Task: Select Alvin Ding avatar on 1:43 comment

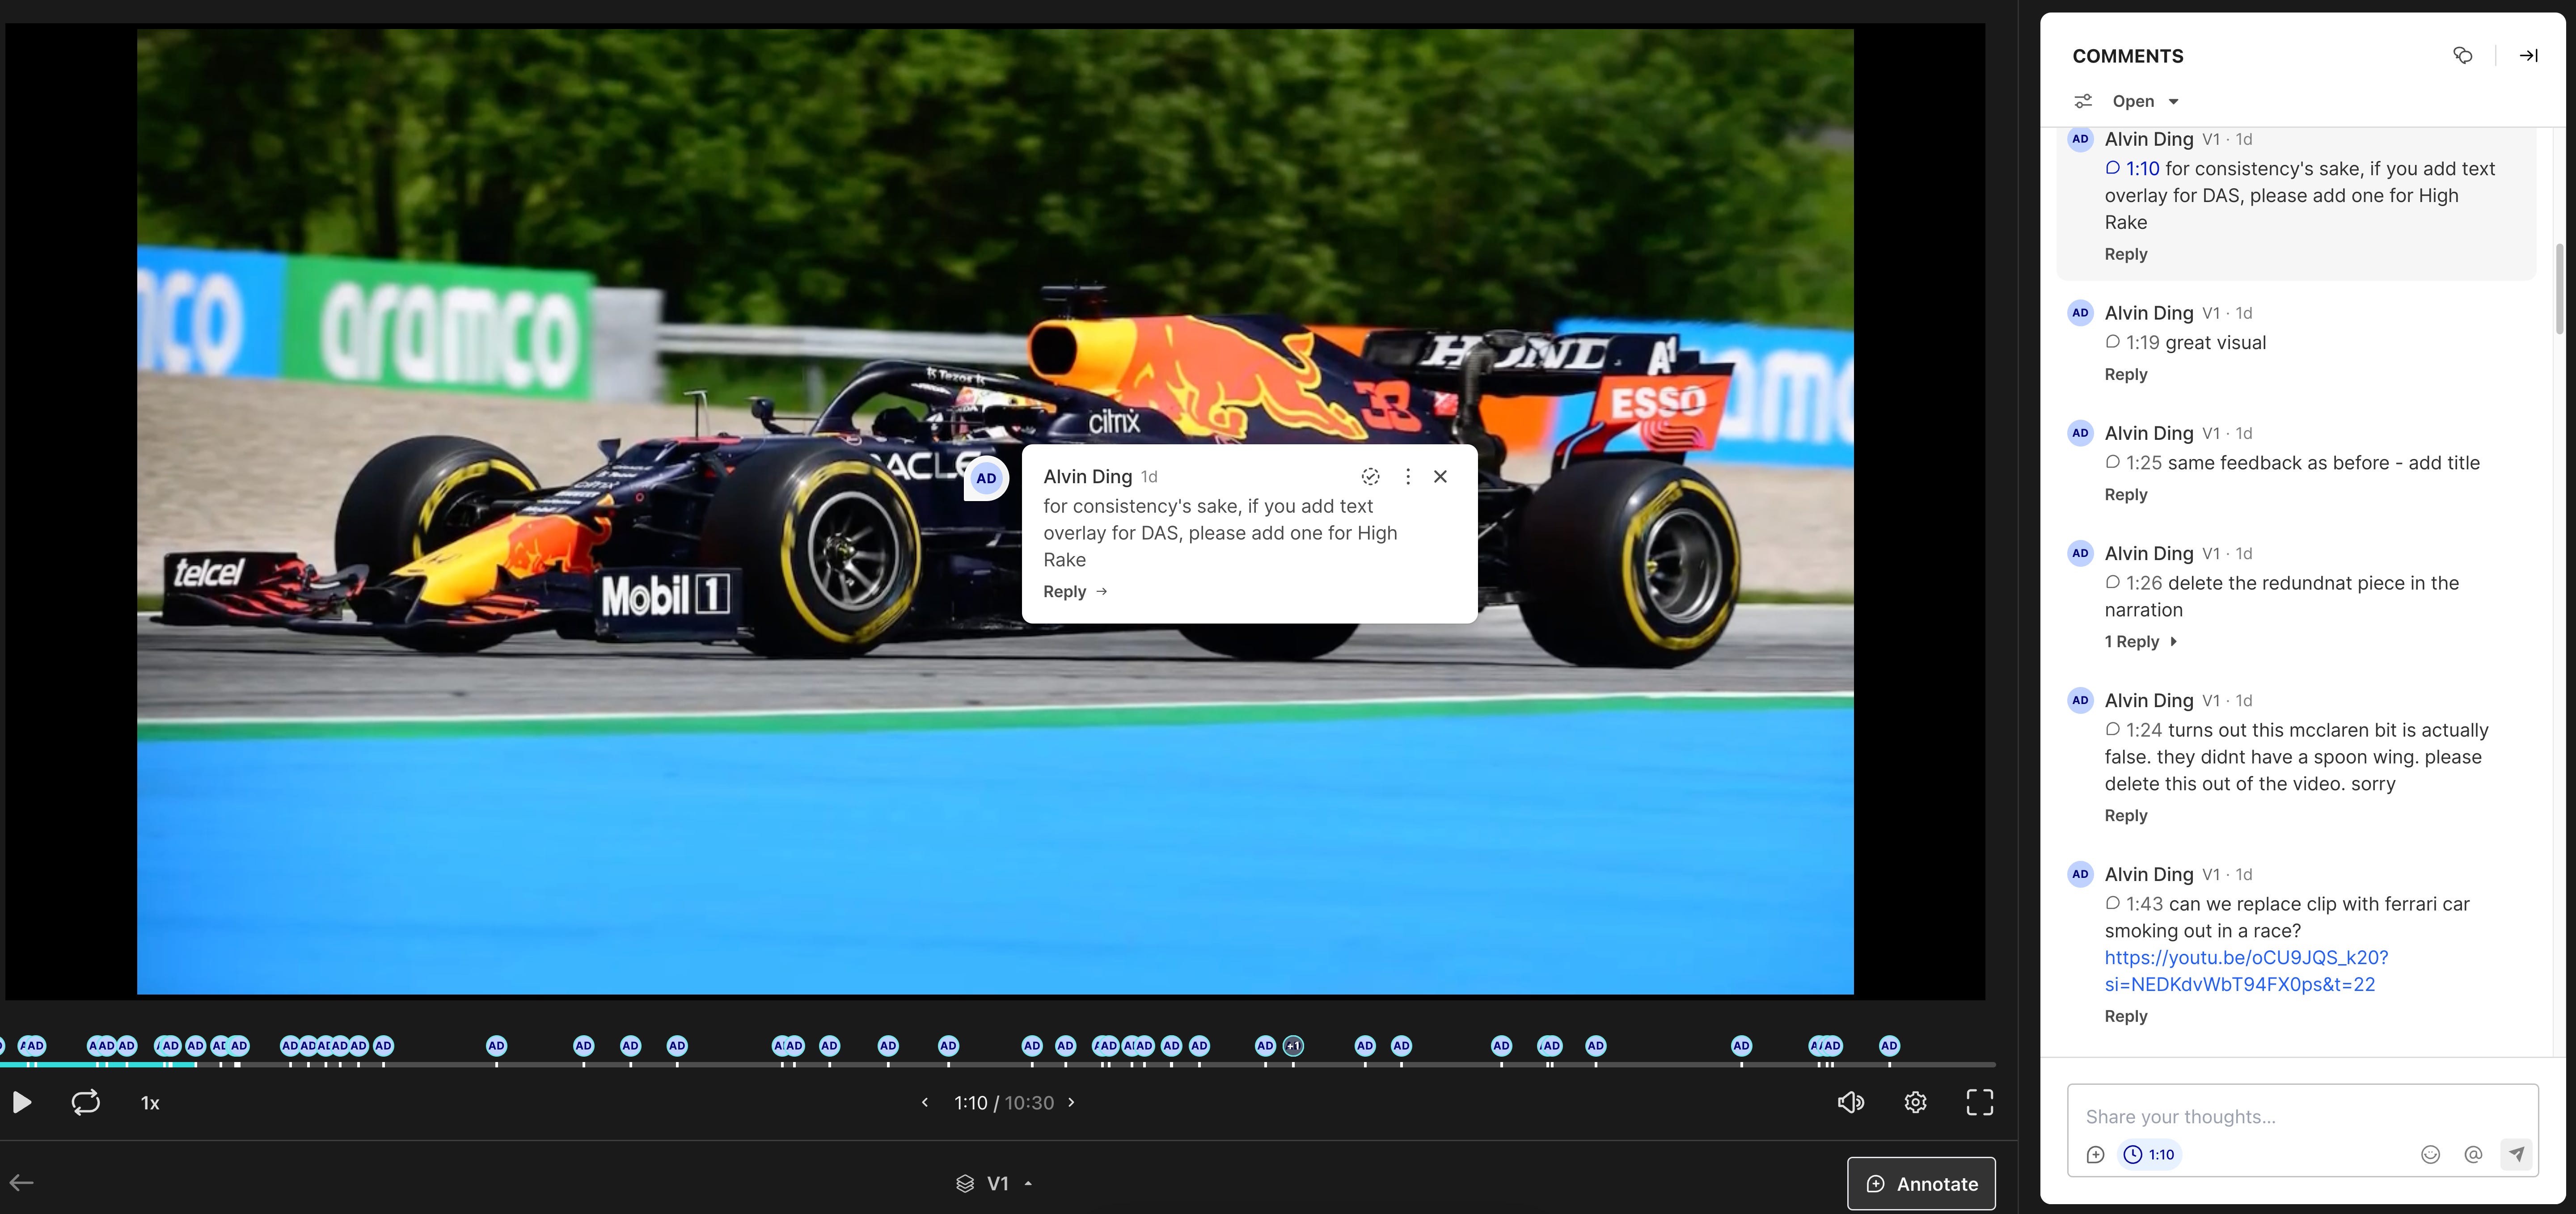Action: (x=2080, y=873)
